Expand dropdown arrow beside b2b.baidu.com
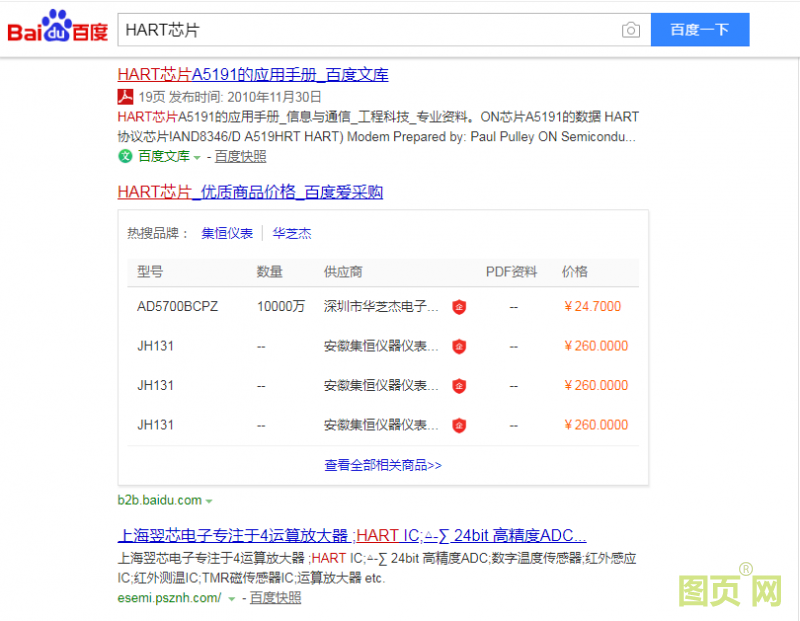This screenshot has width=800, height=621. click(x=209, y=501)
